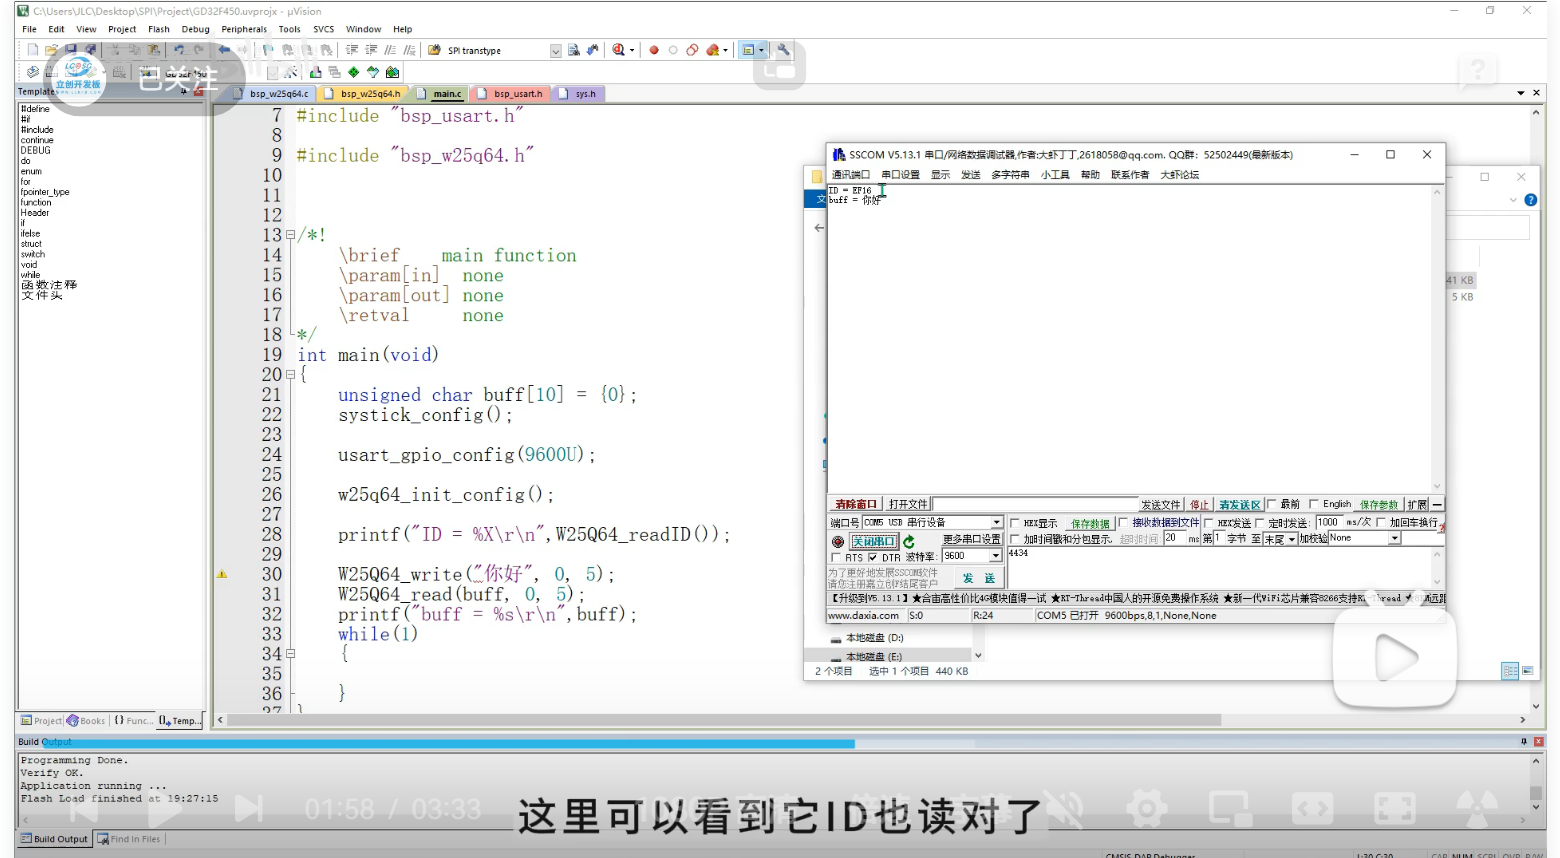This screenshot has width=1560, height=858.
Task: Toggle 最前 always-on-top checkbox
Action: 1272,504
